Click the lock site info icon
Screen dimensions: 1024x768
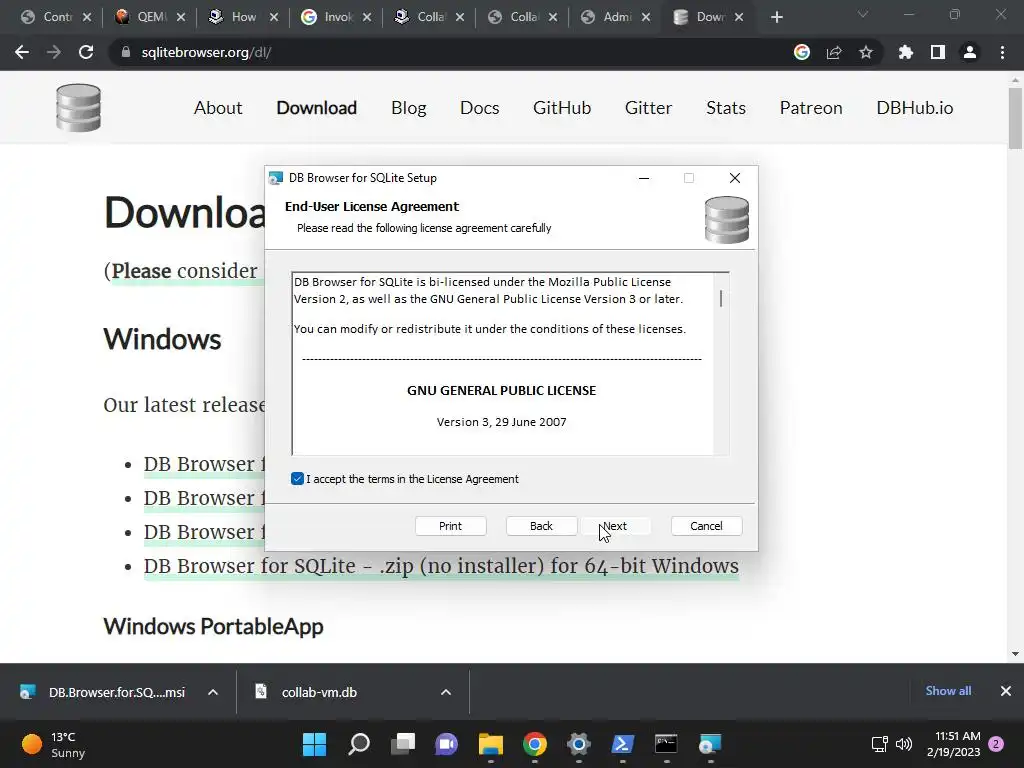point(125,52)
